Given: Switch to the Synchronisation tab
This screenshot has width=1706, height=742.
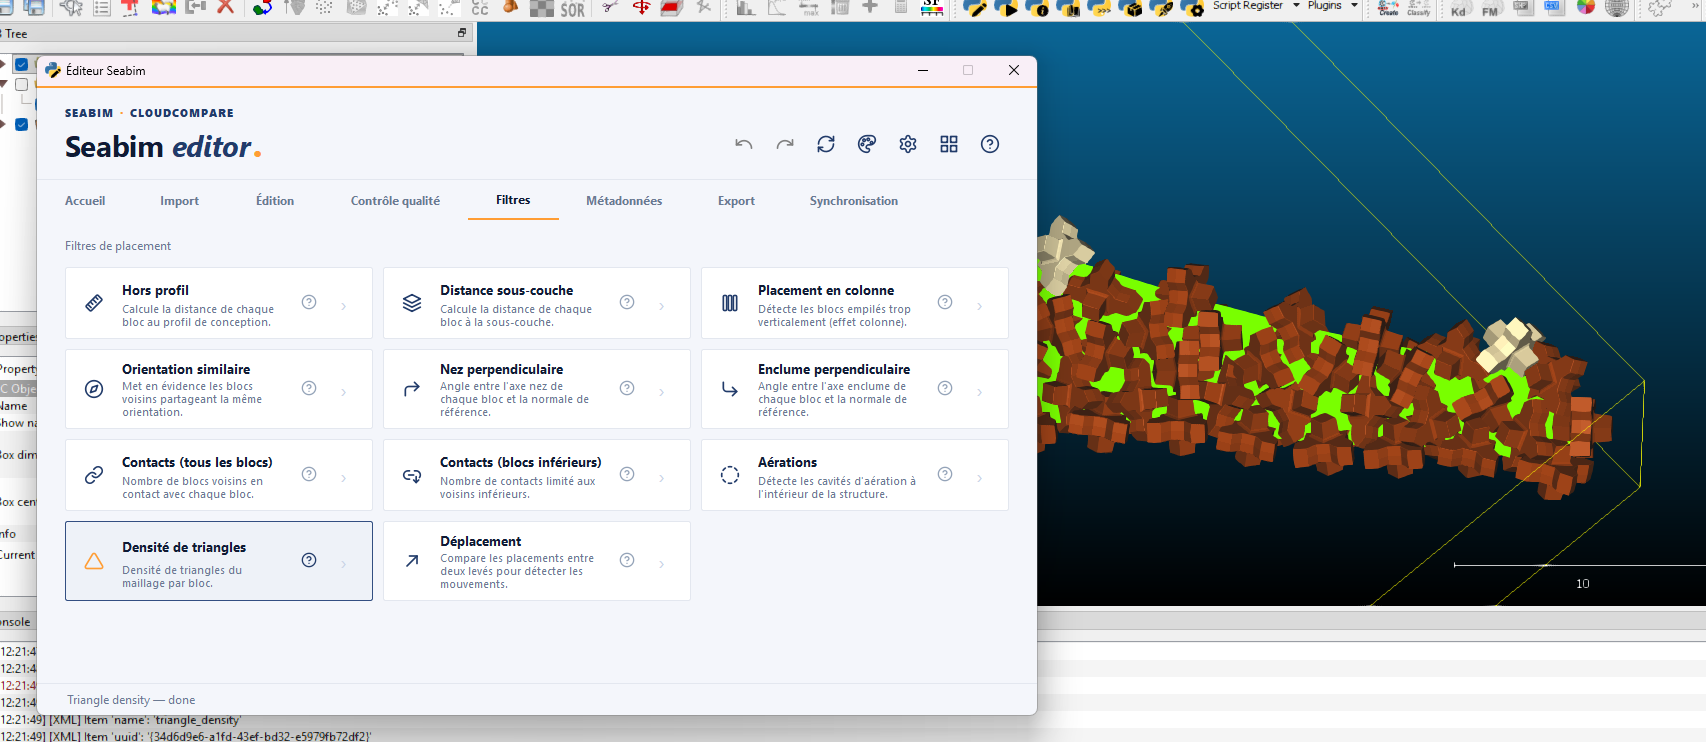Looking at the screenshot, I should click(854, 201).
